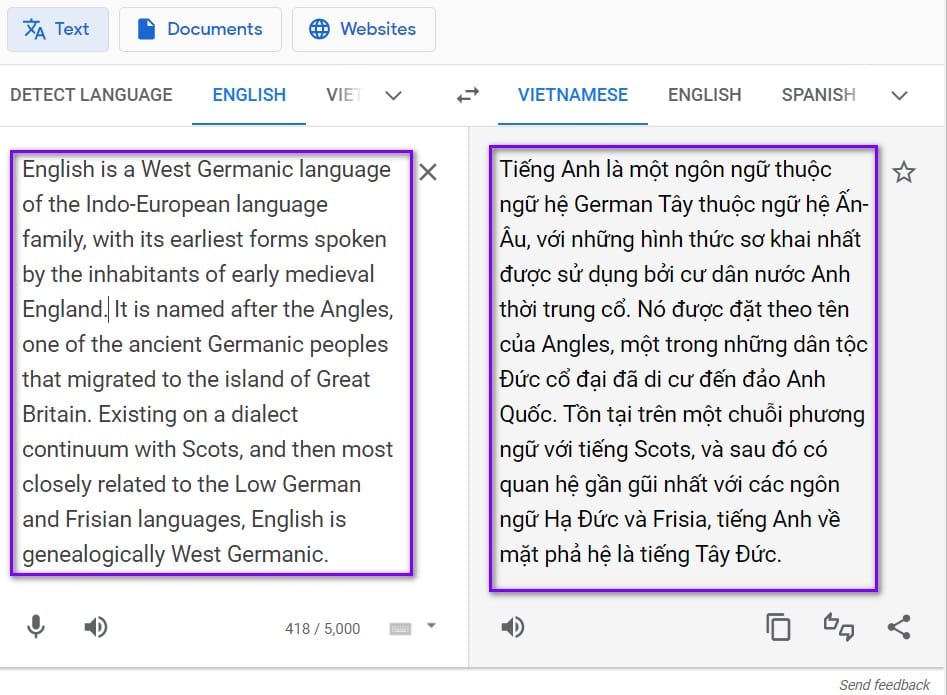Image resolution: width=947 pixels, height=695 pixels.
Task: Select English as the source language
Action: [249, 95]
